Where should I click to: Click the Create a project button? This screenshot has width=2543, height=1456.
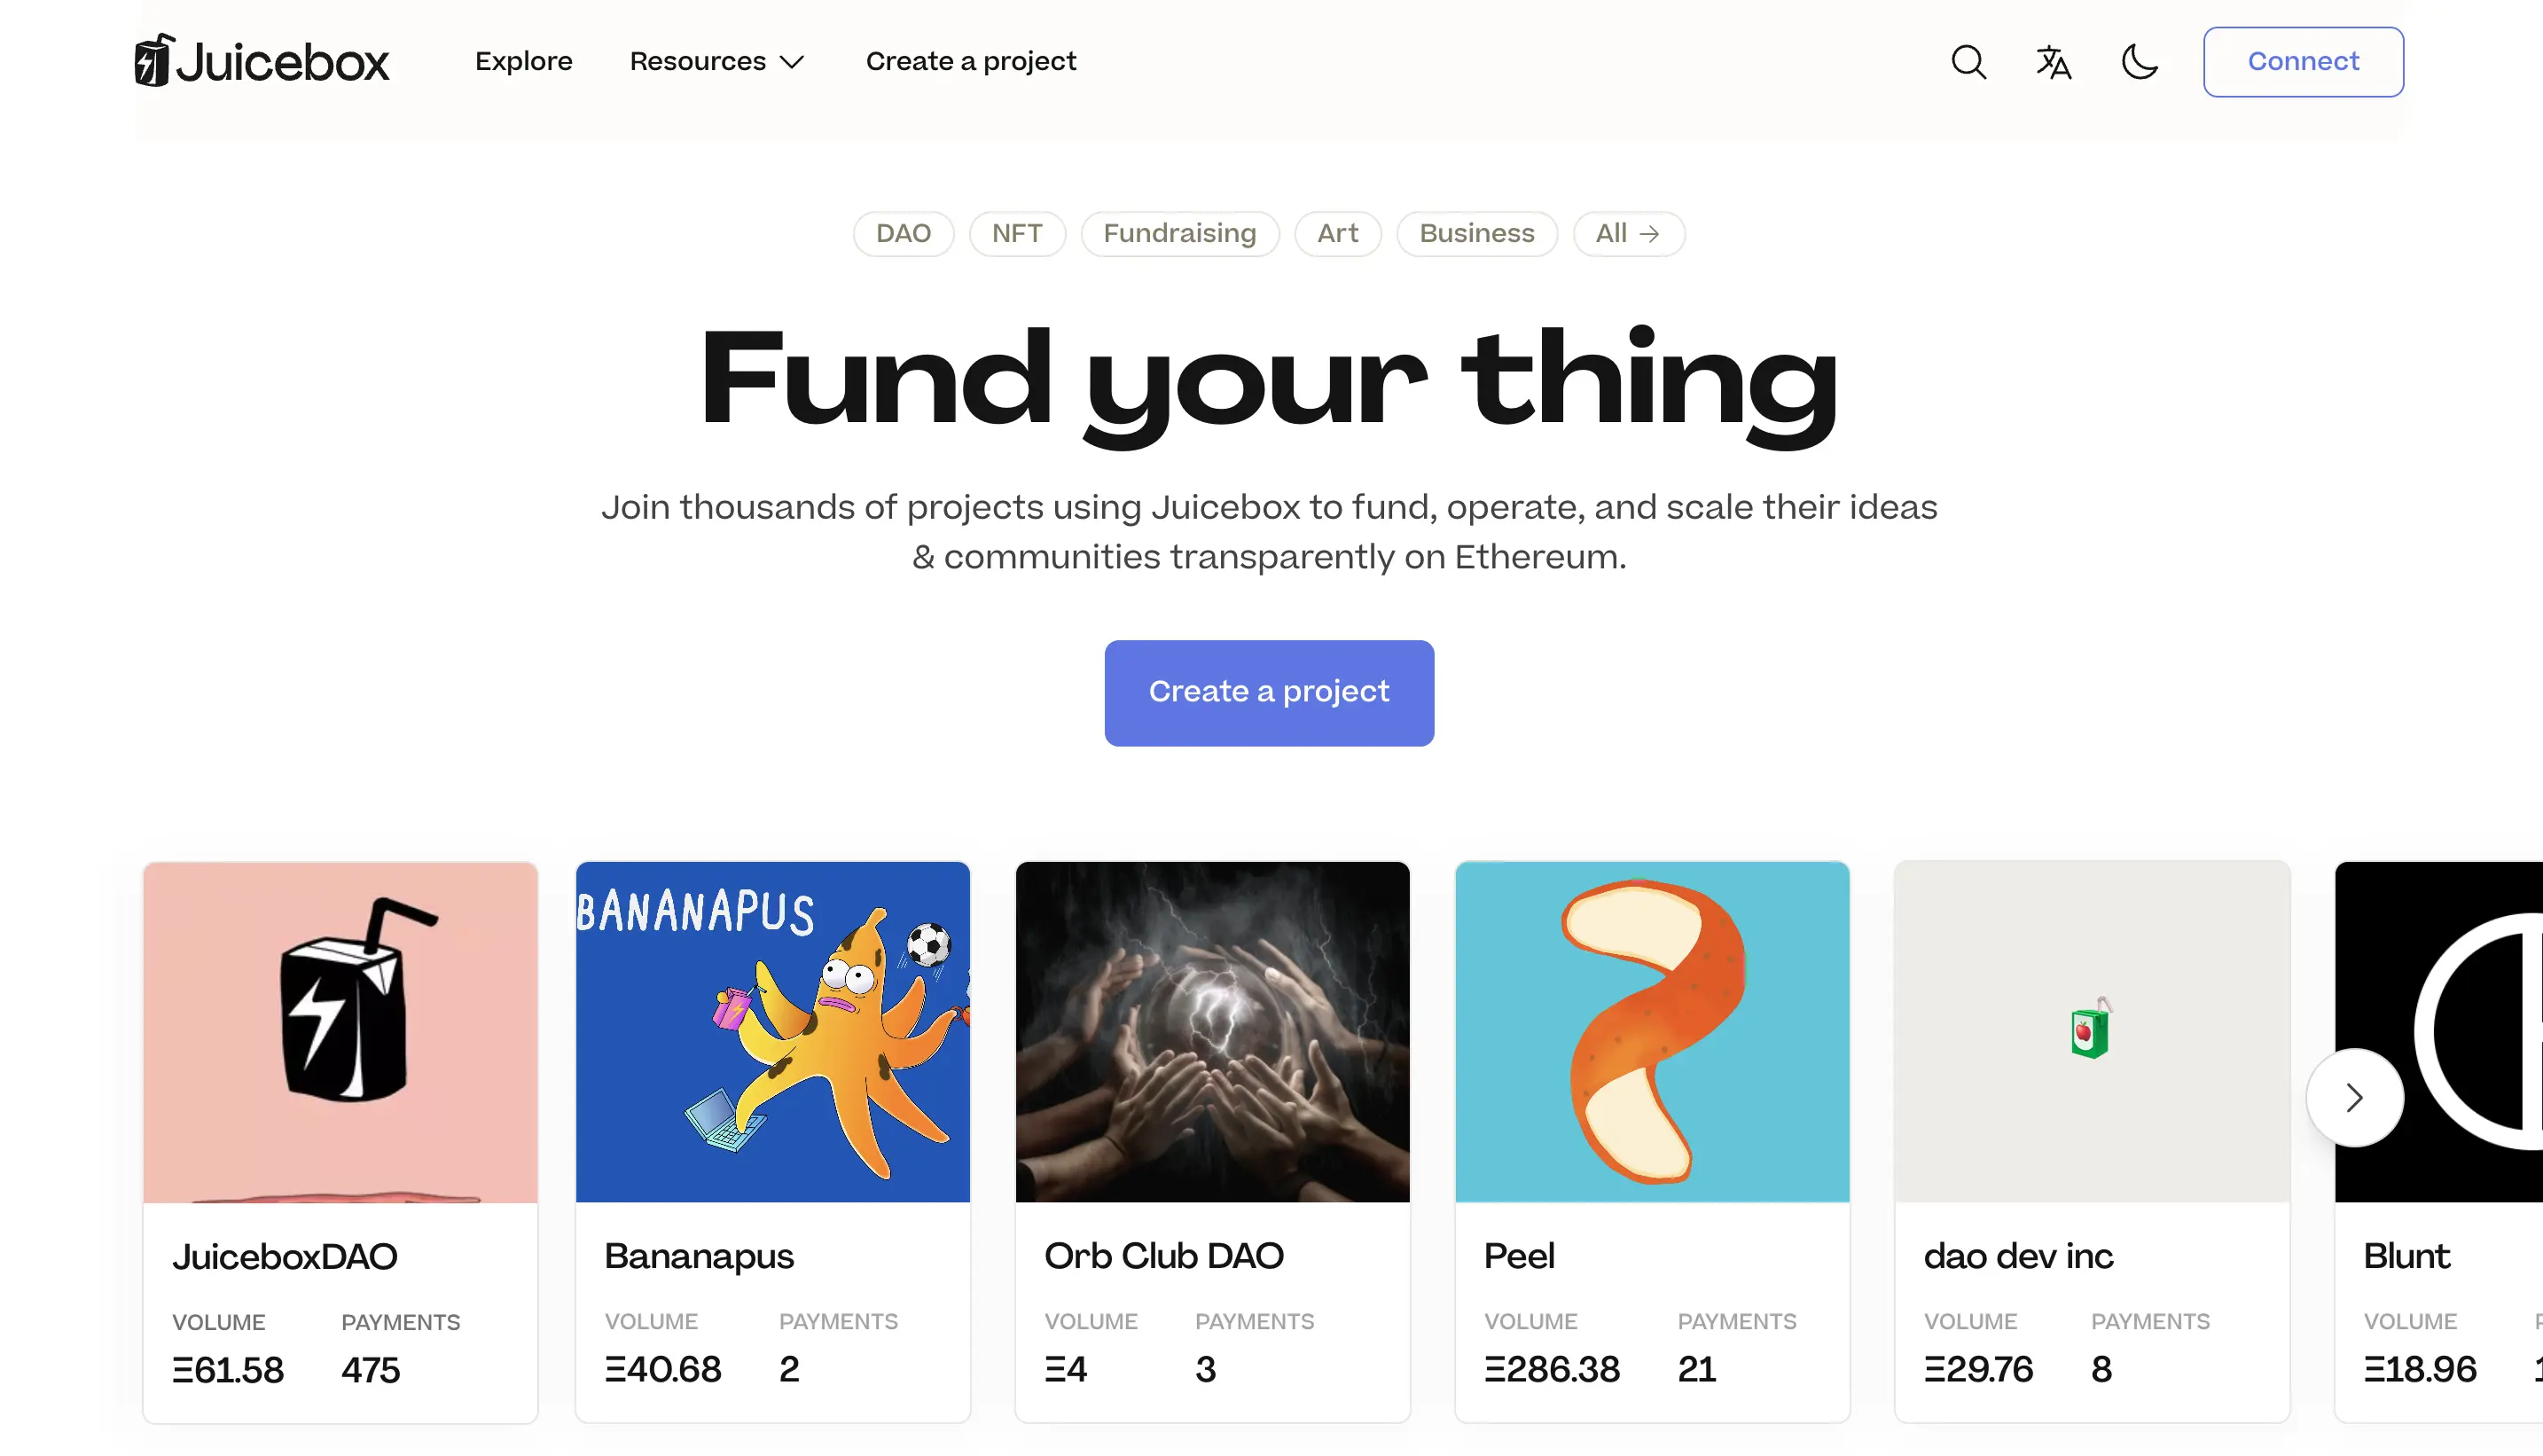1269,692
